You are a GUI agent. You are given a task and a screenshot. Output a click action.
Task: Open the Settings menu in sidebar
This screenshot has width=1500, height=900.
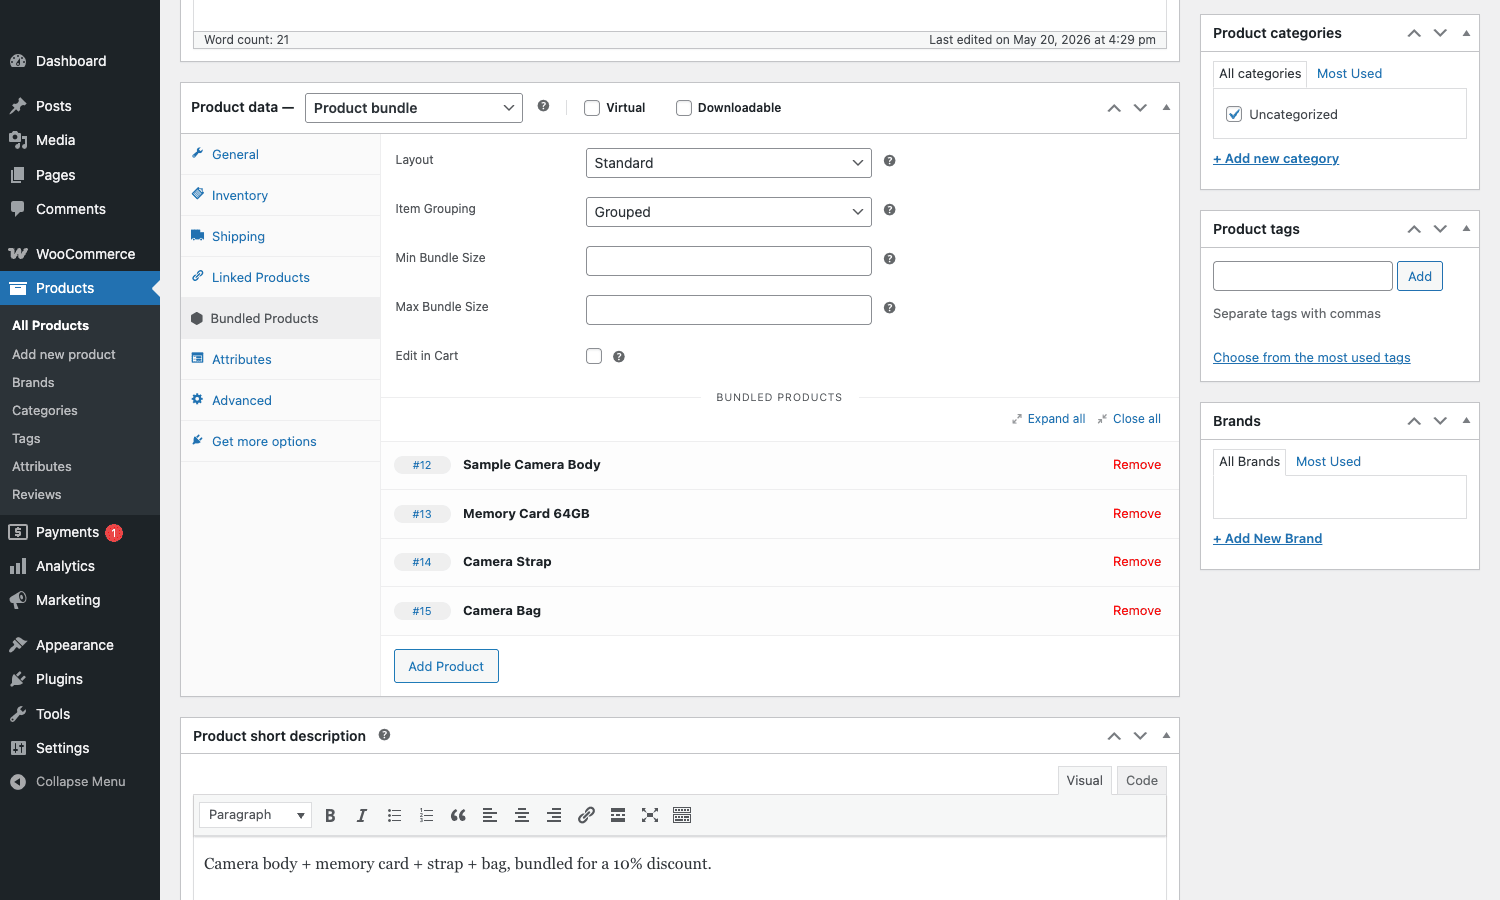[80, 748]
